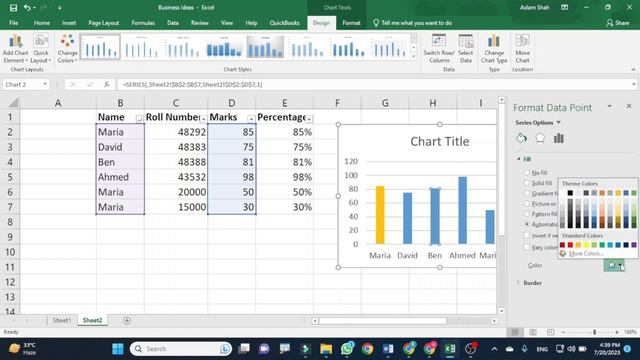Open Change Colors palette
This screenshot has width=640, height=360.
click(67, 49)
